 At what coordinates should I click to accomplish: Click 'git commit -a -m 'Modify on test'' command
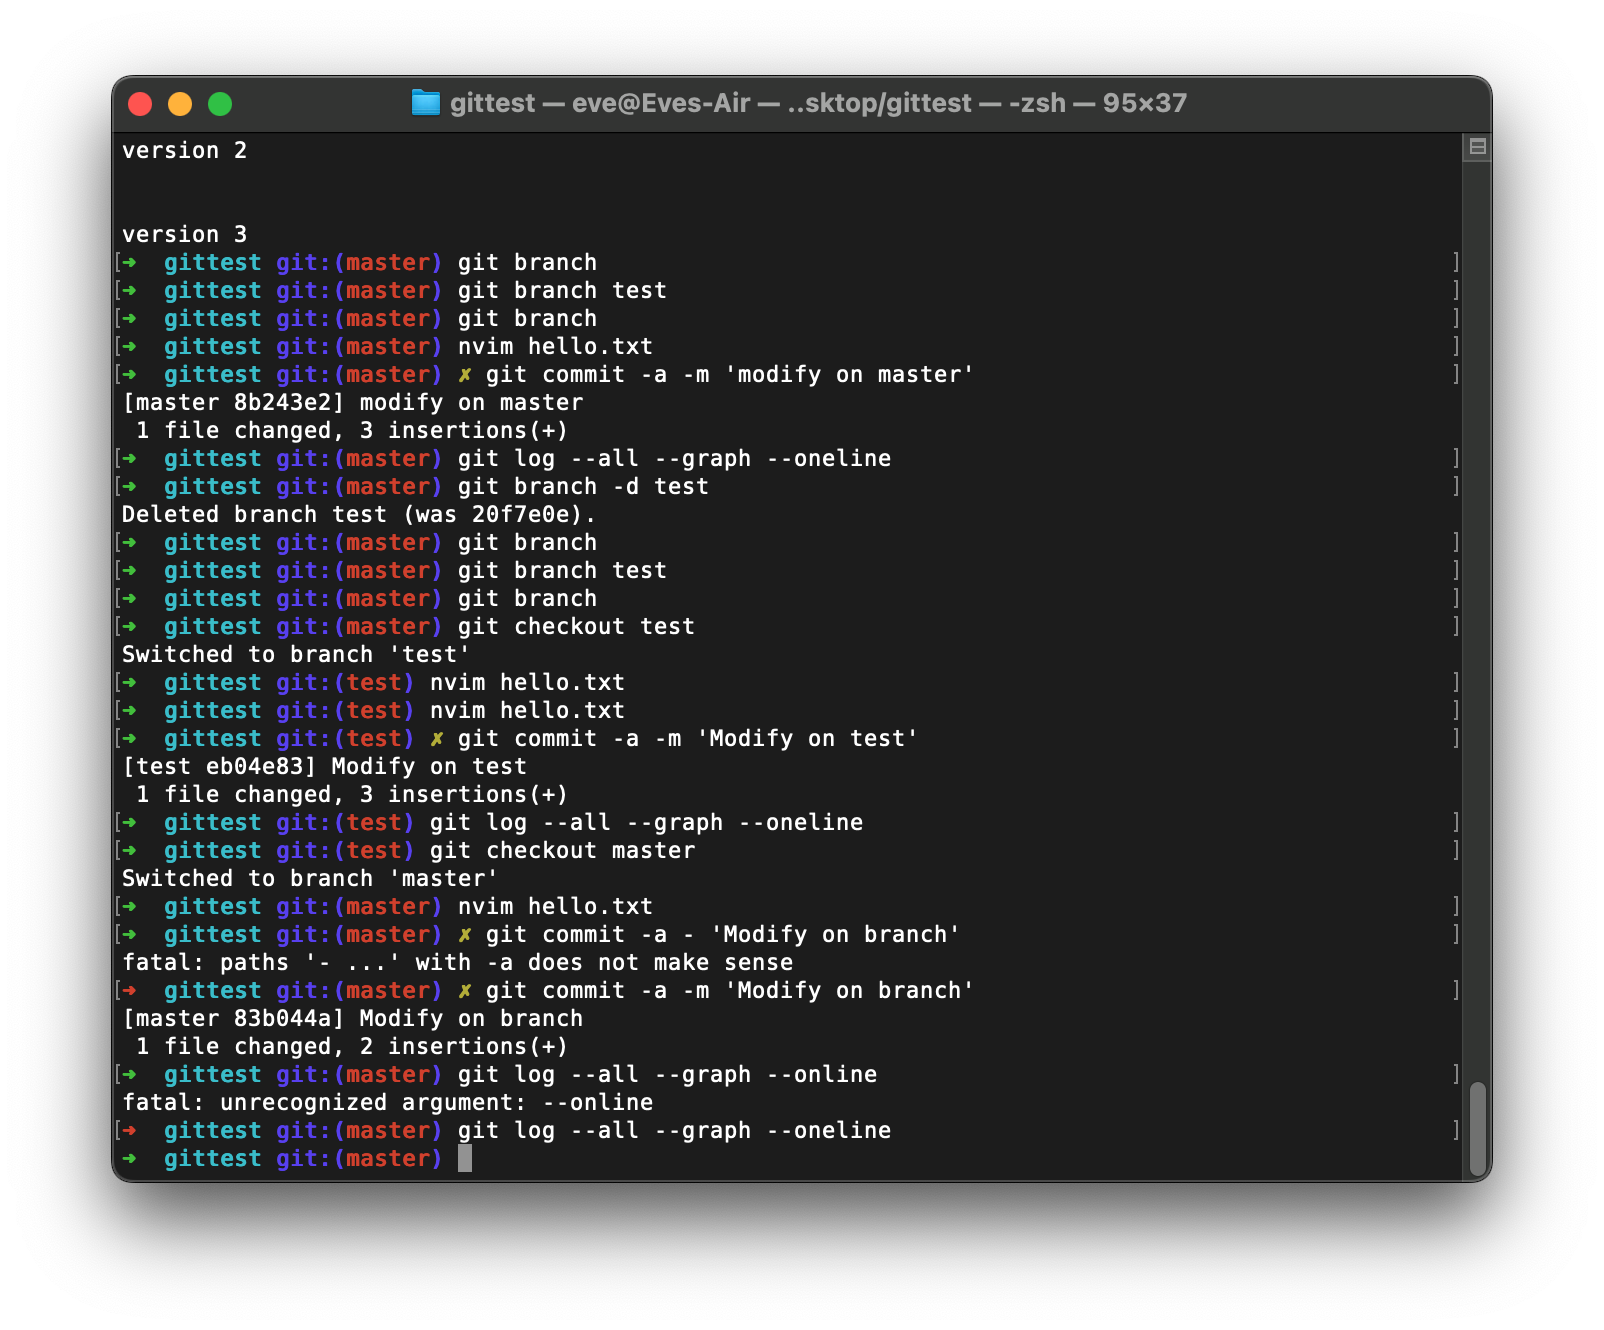click(688, 738)
